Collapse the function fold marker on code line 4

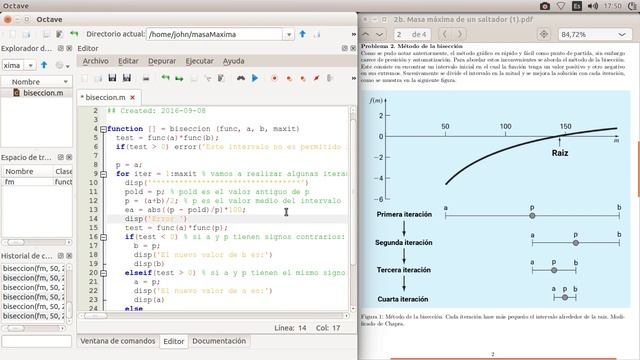point(104,129)
